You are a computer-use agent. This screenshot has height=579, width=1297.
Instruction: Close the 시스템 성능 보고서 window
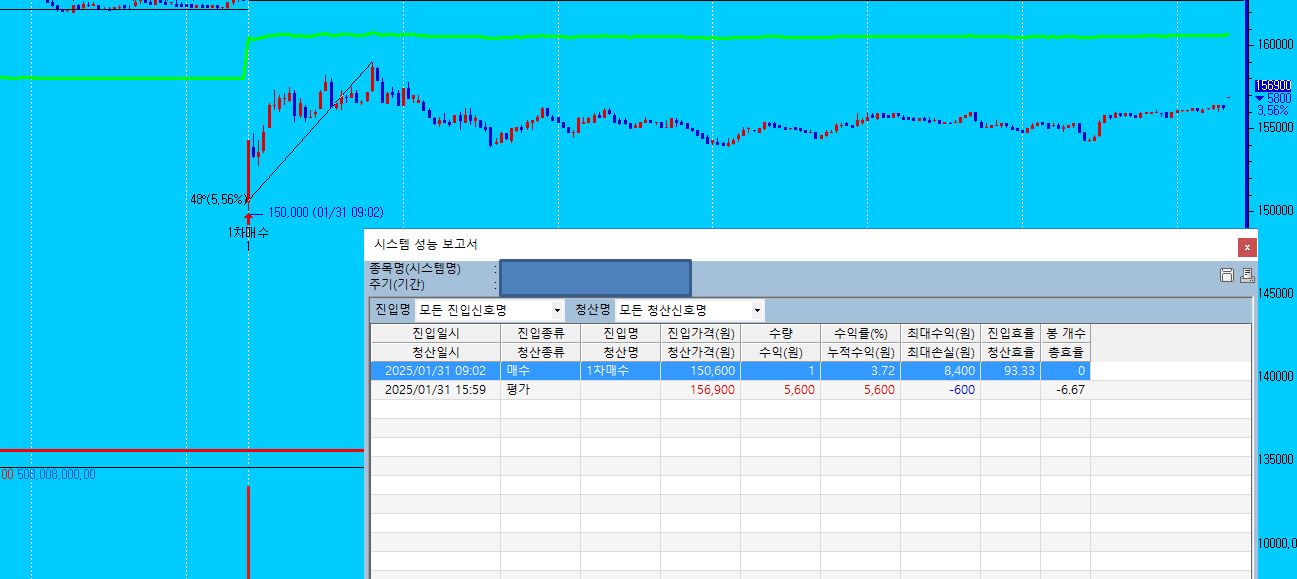point(1246,246)
